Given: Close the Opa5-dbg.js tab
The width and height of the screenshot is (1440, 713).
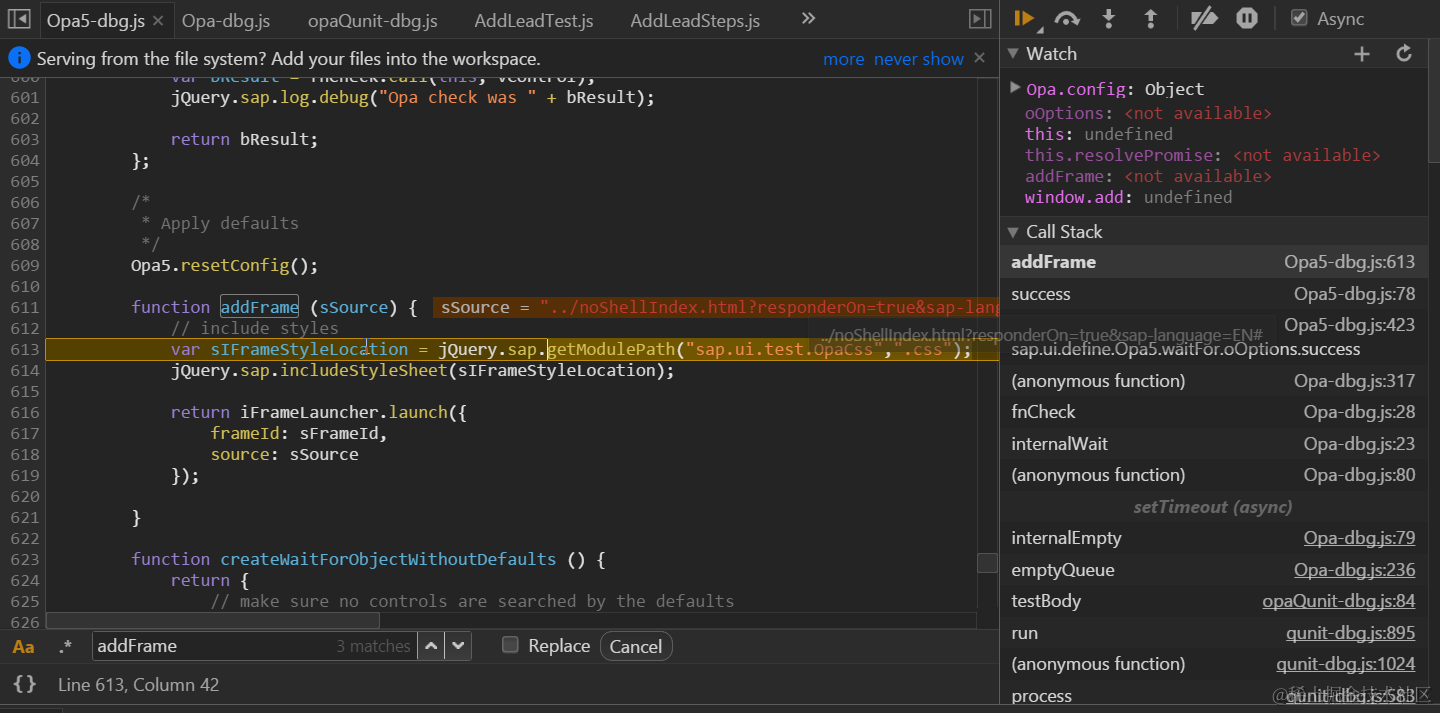Looking at the screenshot, I should 158,20.
